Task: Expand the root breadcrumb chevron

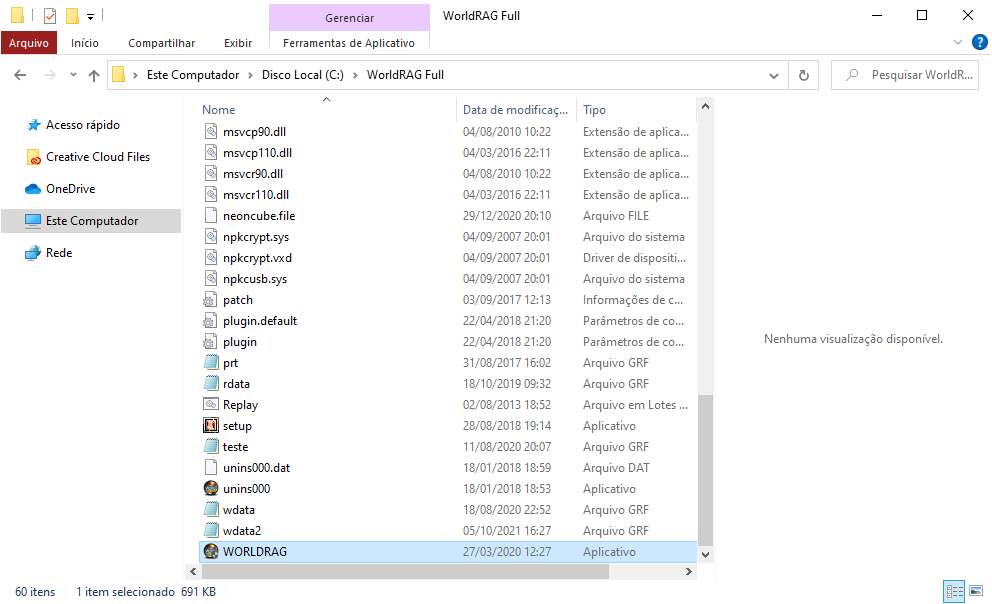Action: pos(135,75)
